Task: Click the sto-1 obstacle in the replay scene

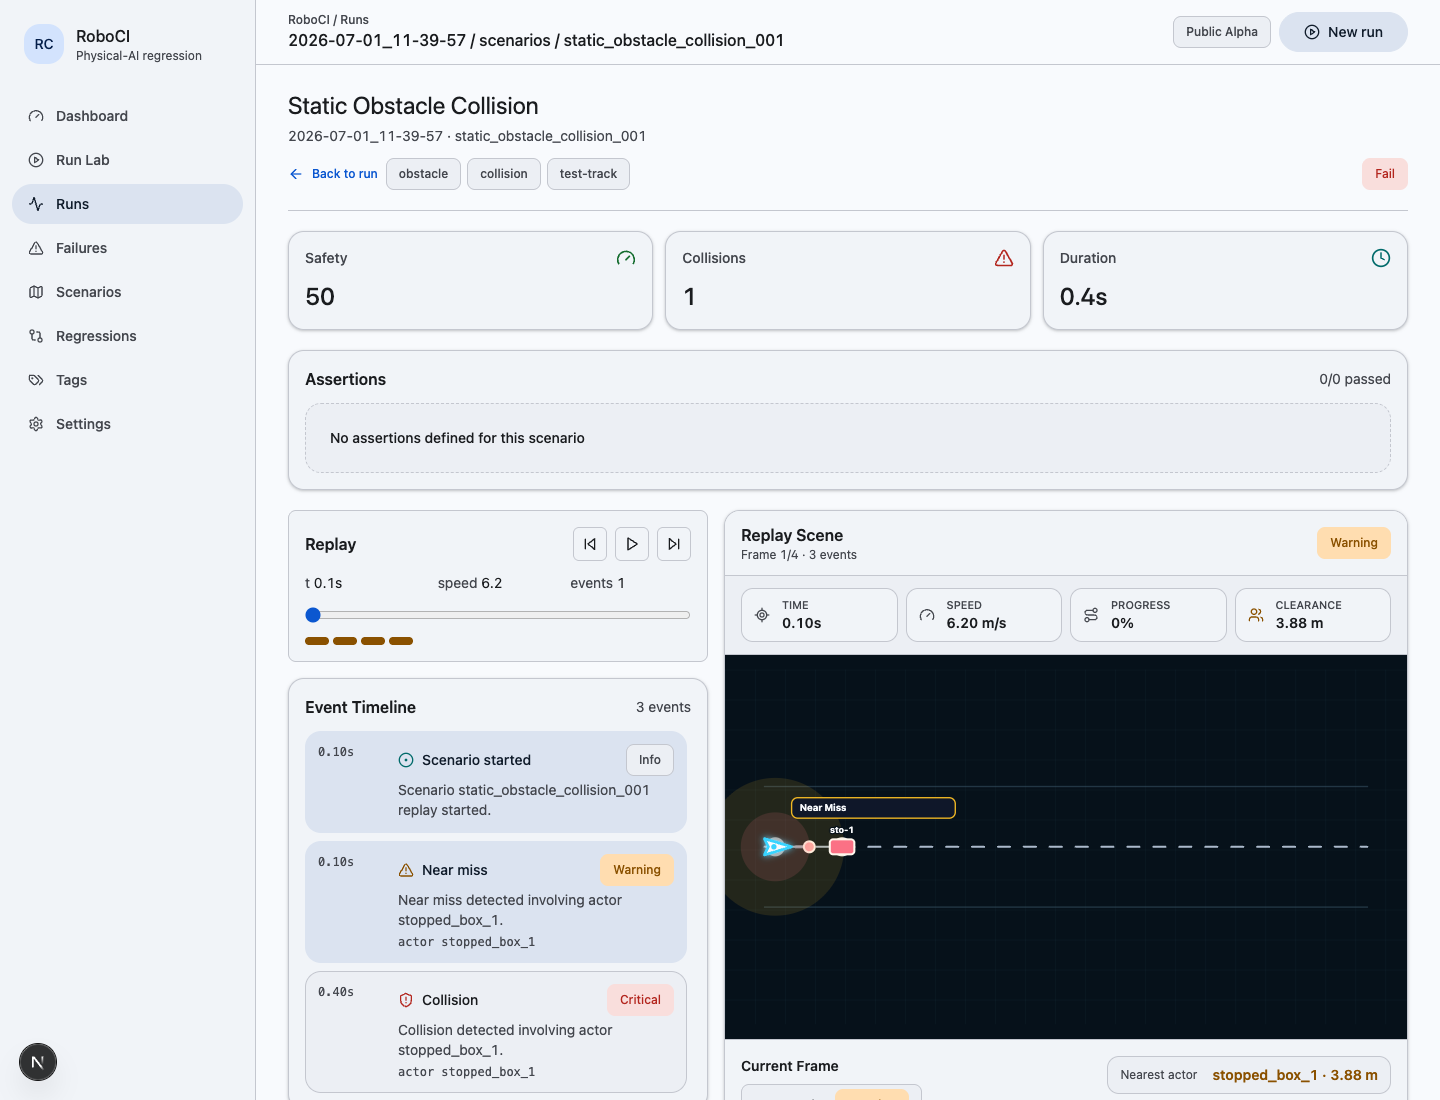Action: (842, 847)
